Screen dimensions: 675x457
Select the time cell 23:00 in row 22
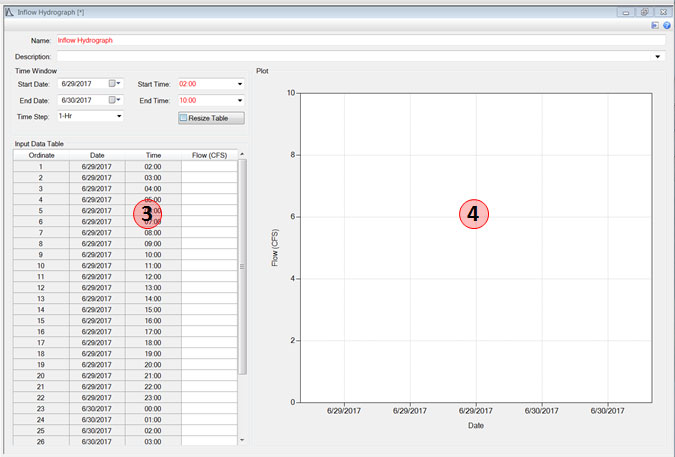tap(153, 398)
